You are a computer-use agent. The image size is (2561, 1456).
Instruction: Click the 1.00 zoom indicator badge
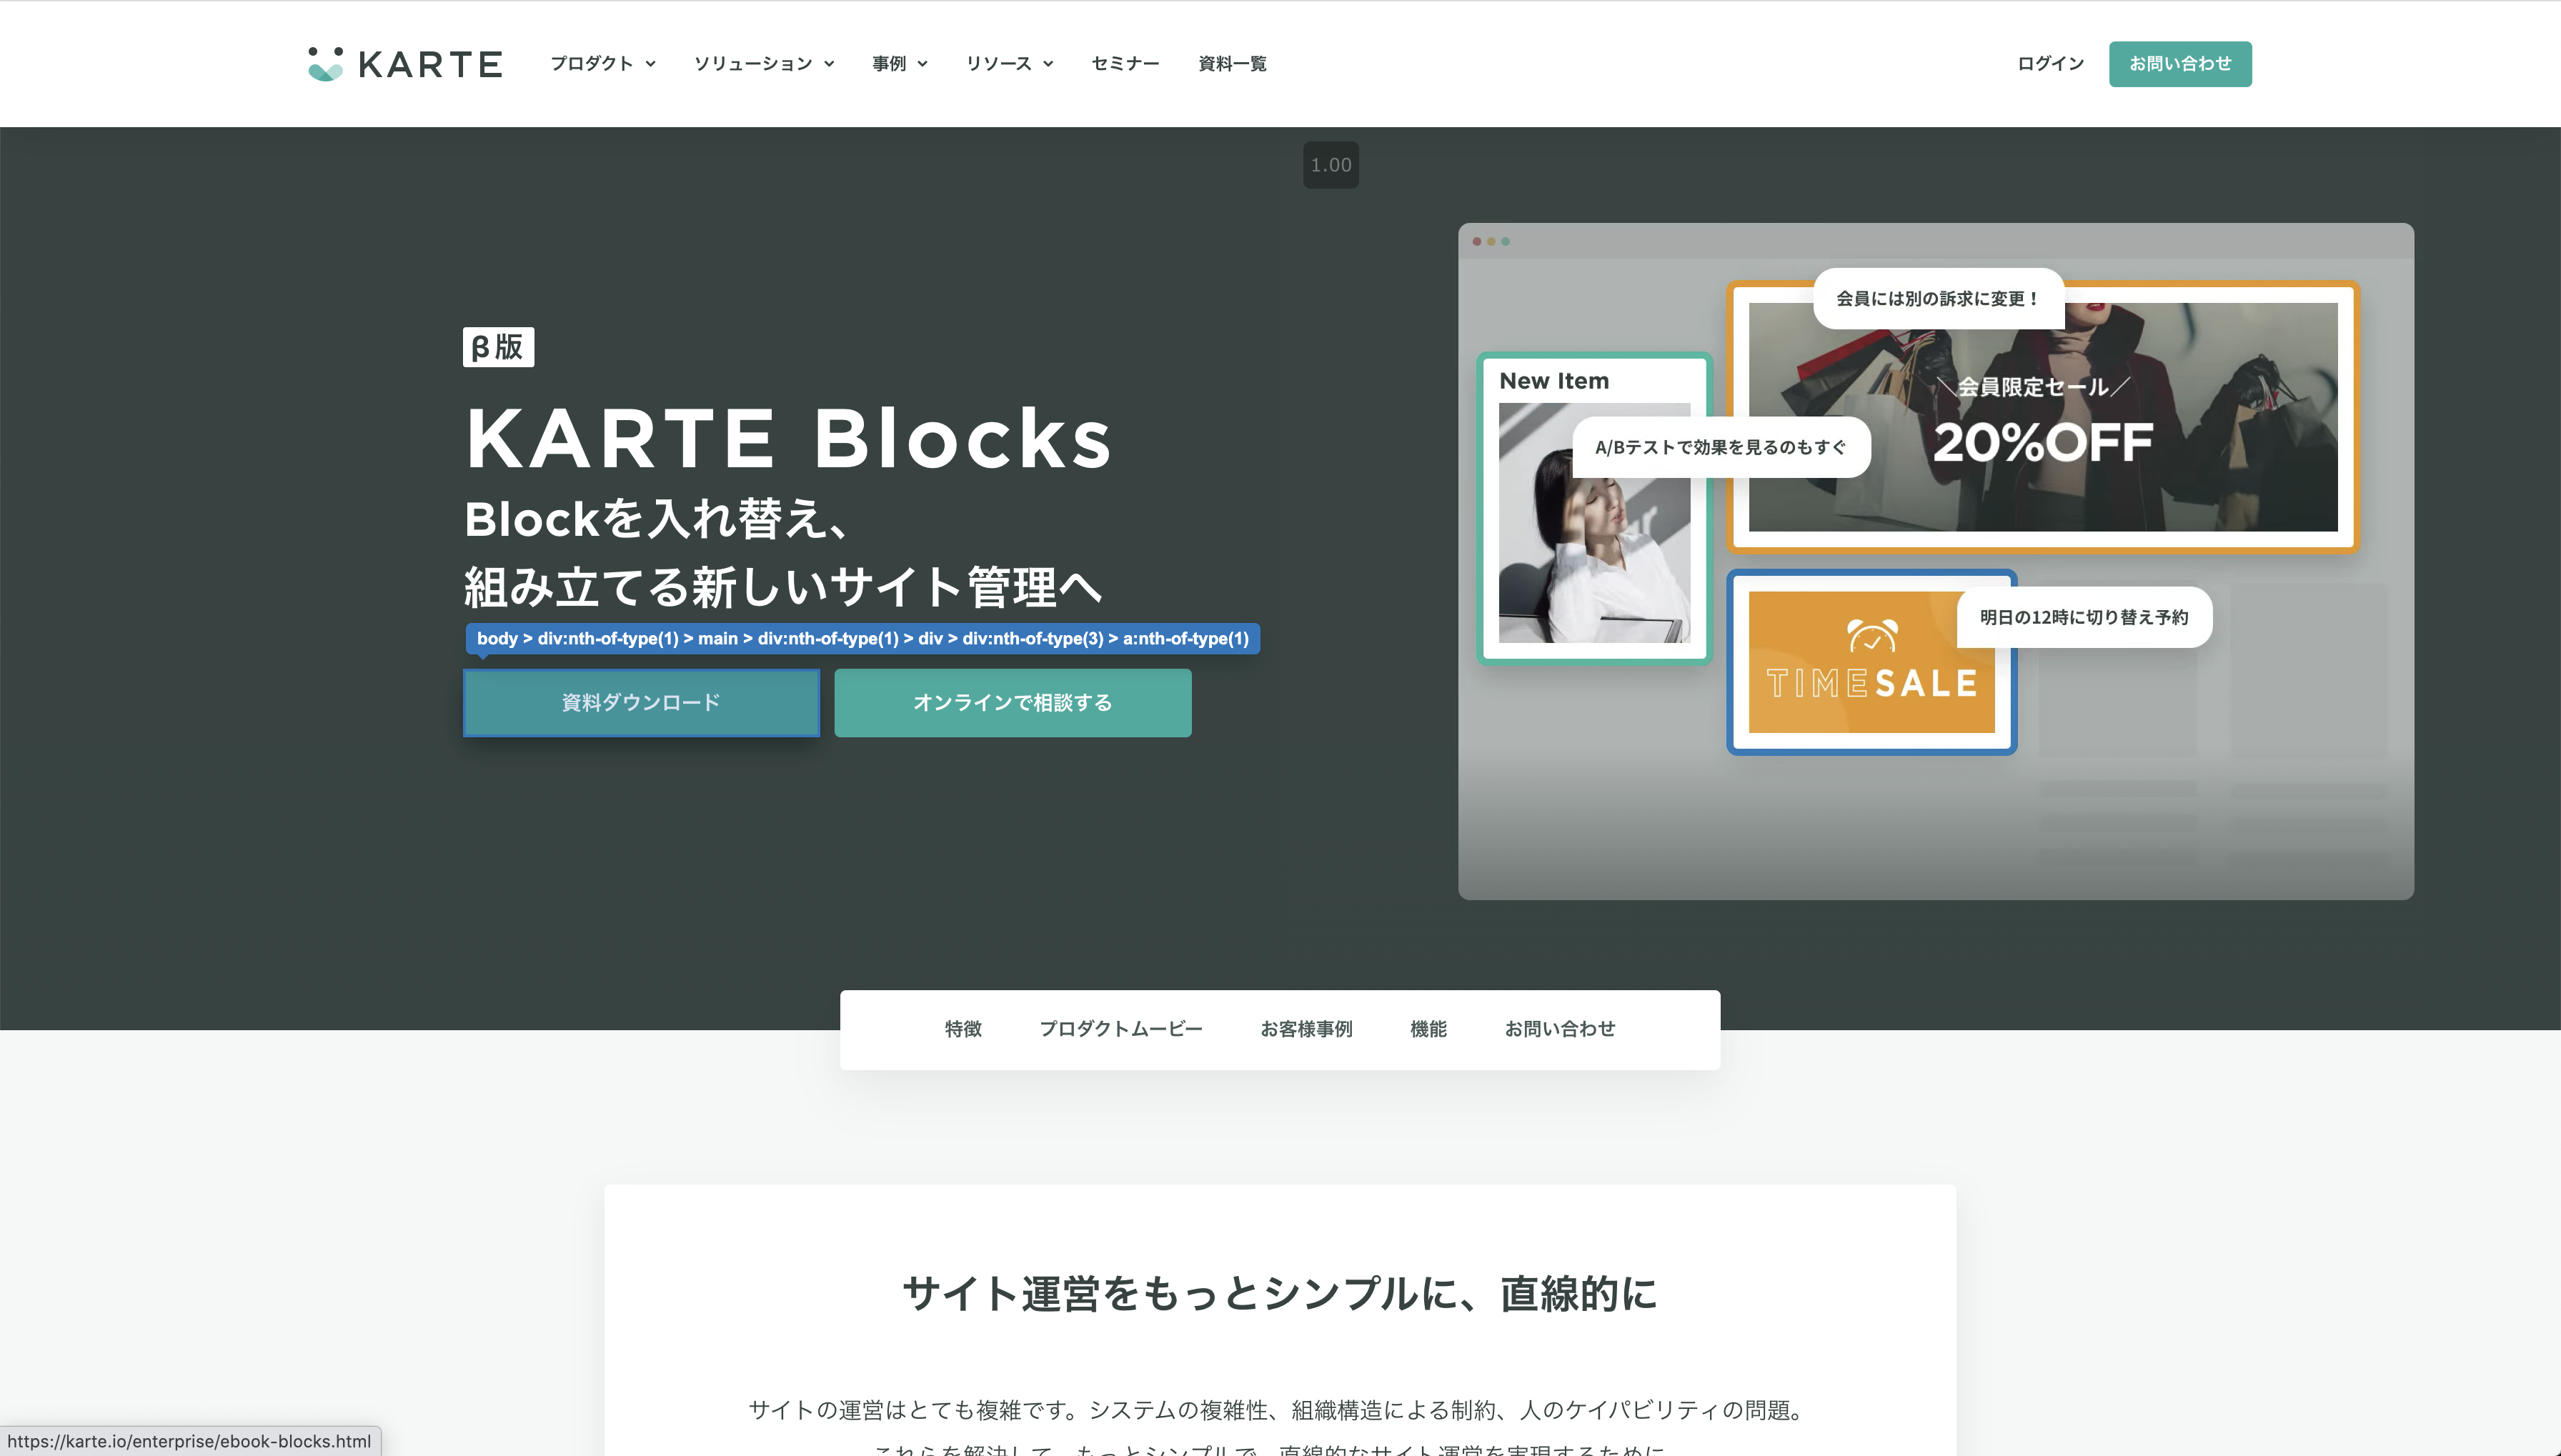(x=1330, y=165)
